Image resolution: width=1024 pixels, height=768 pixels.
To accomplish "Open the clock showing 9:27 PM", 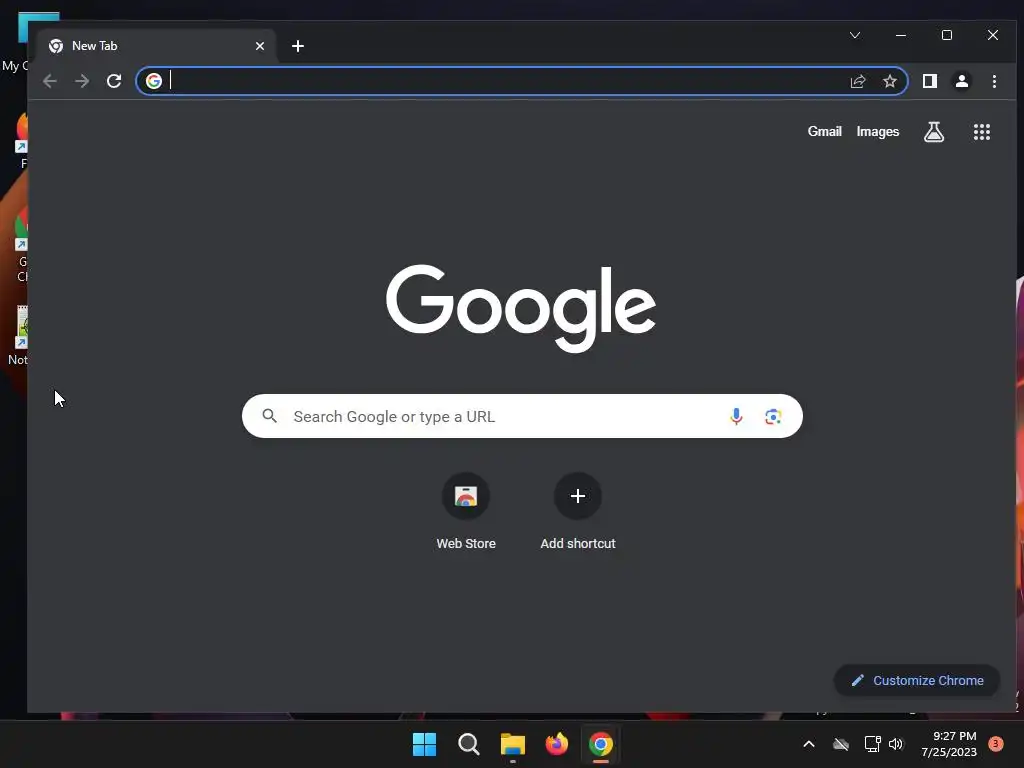I will click(949, 744).
